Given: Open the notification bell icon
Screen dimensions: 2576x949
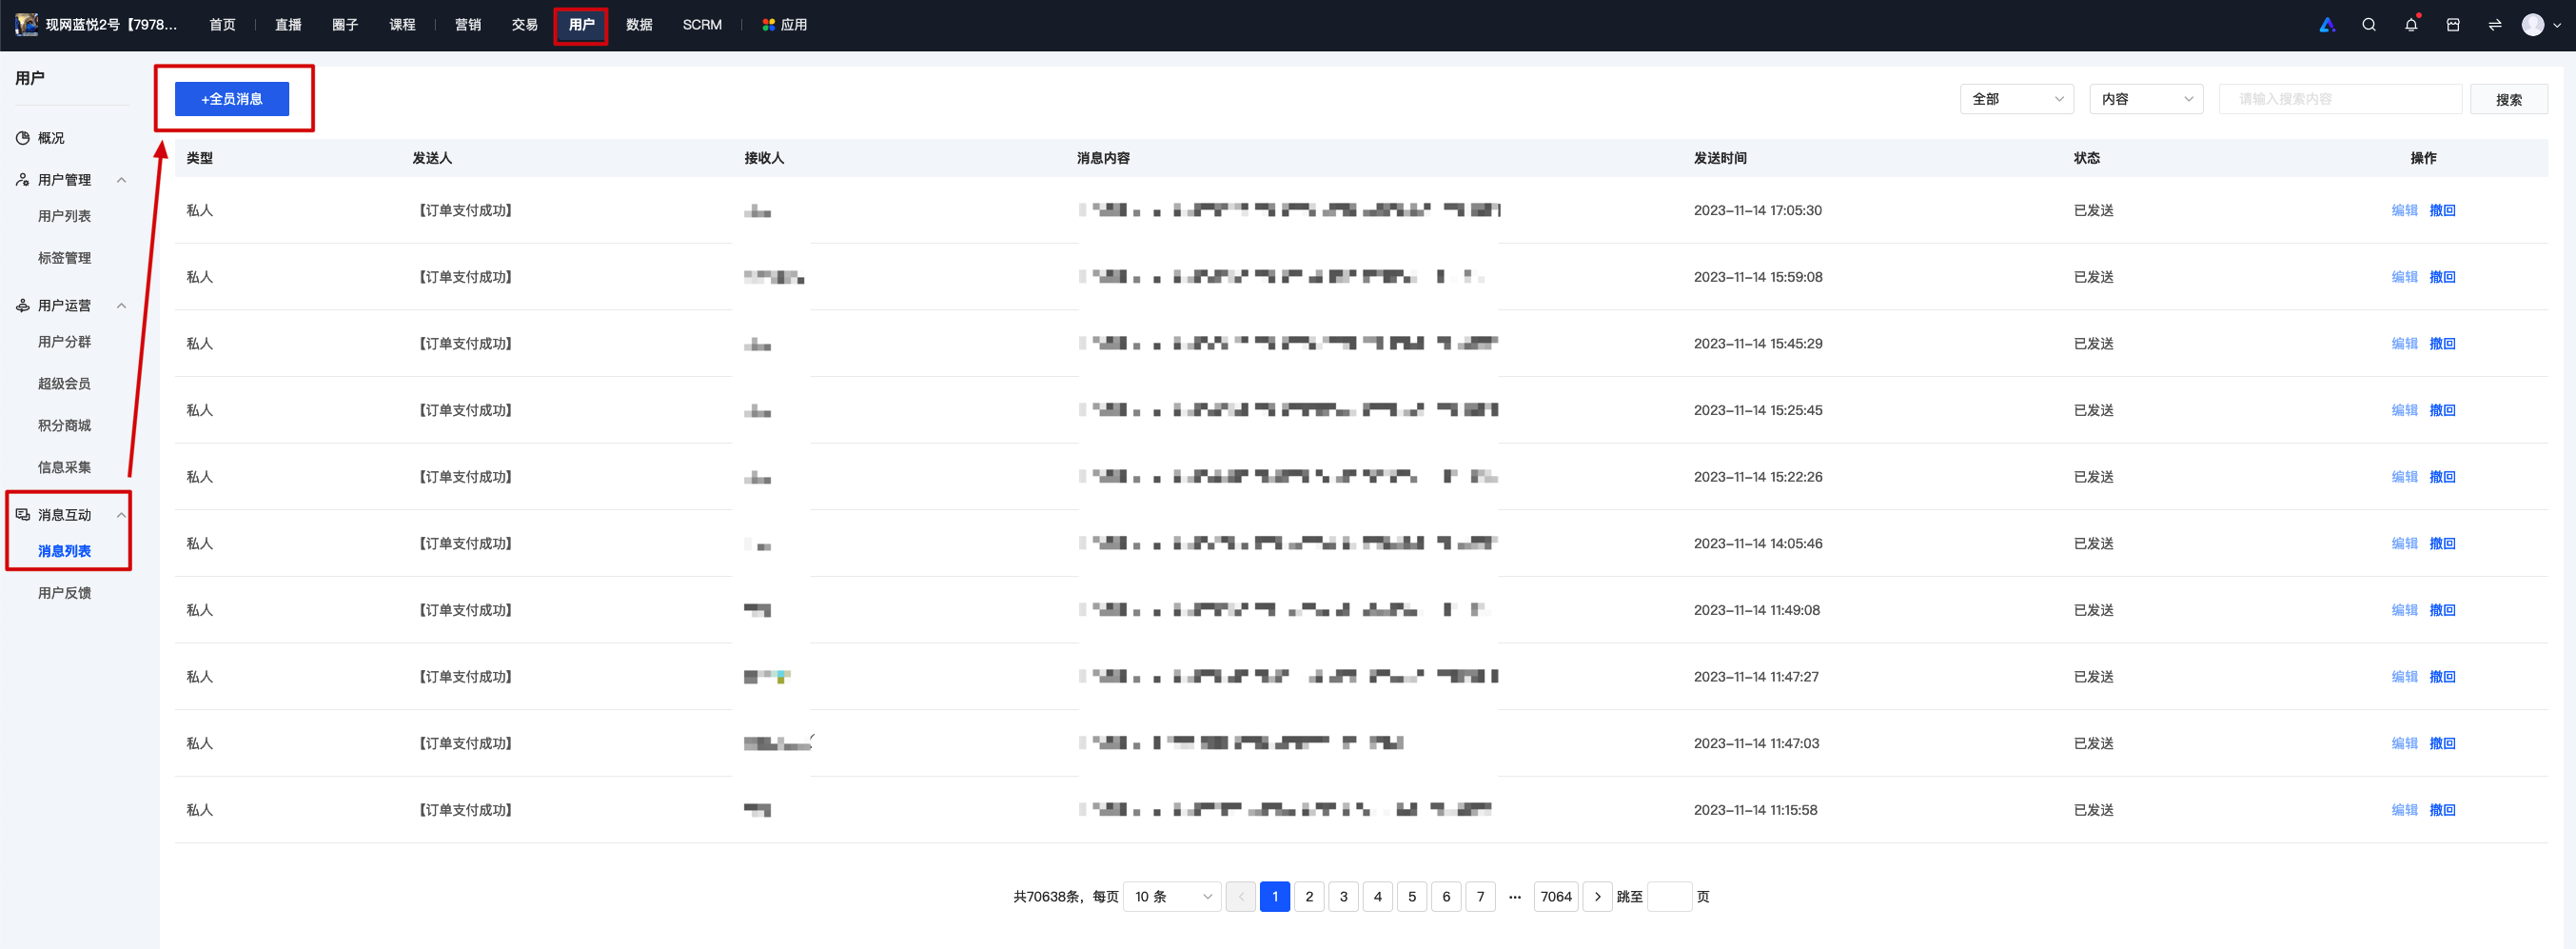Looking at the screenshot, I should [2410, 25].
